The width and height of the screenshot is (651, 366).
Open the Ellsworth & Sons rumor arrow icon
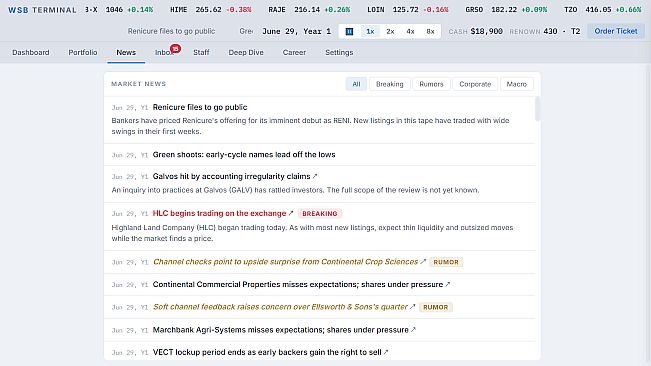coord(412,307)
